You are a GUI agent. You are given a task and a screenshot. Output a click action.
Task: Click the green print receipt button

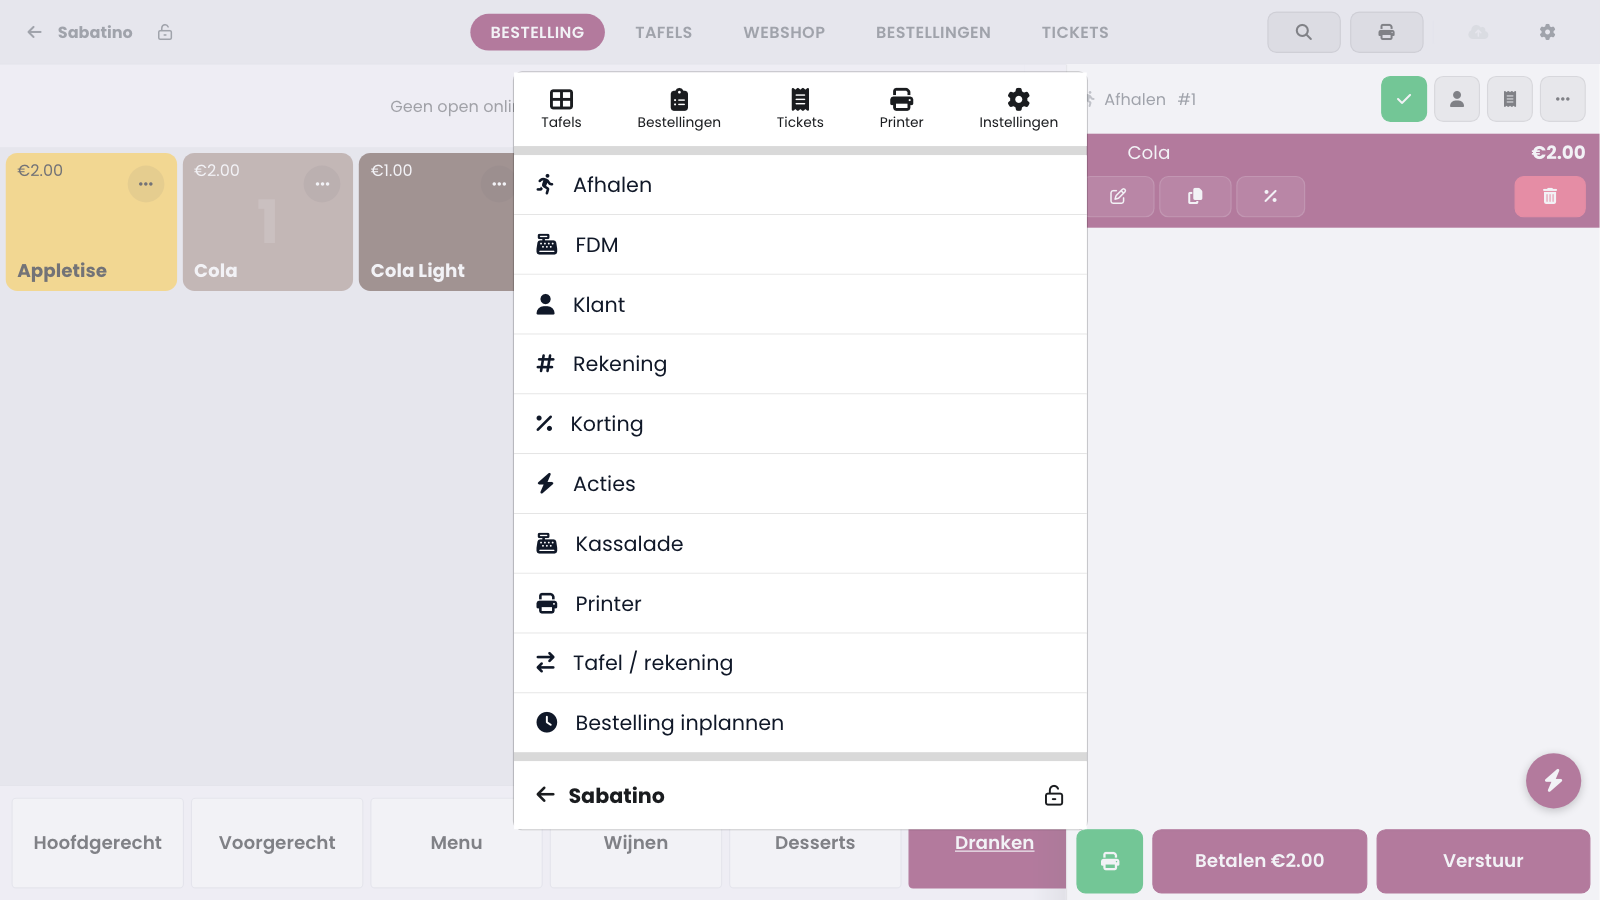coord(1110,861)
